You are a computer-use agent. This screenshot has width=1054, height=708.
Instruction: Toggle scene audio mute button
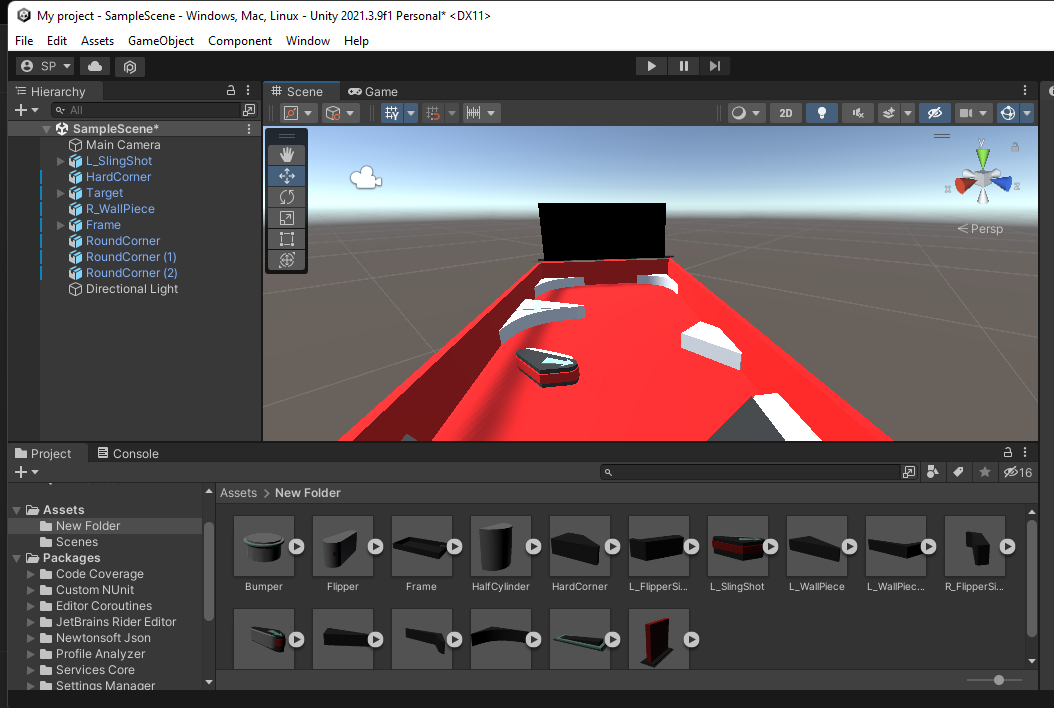click(857, 113)
